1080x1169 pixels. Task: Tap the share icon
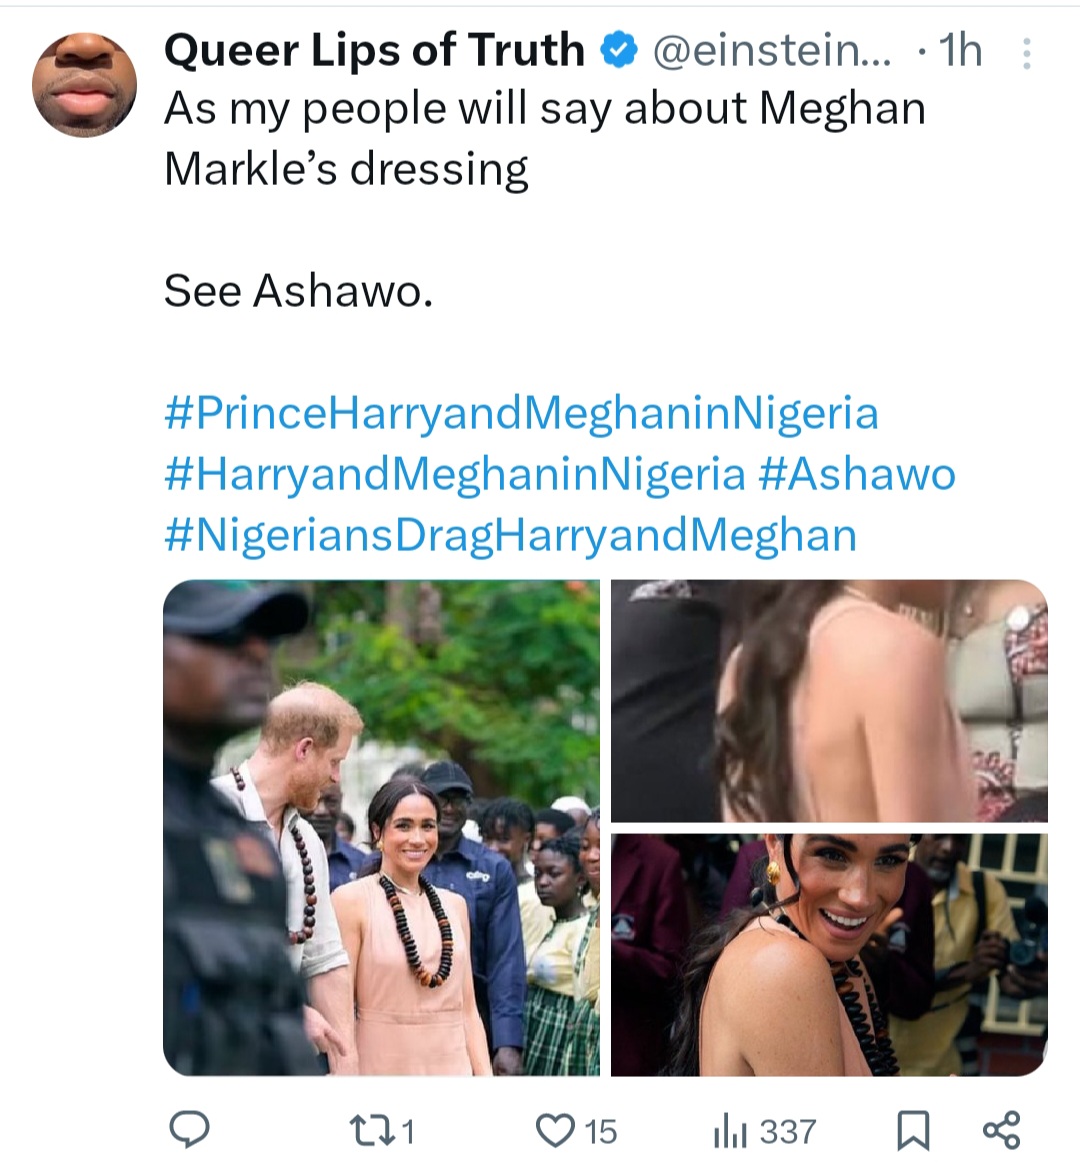point(1001,1130)
